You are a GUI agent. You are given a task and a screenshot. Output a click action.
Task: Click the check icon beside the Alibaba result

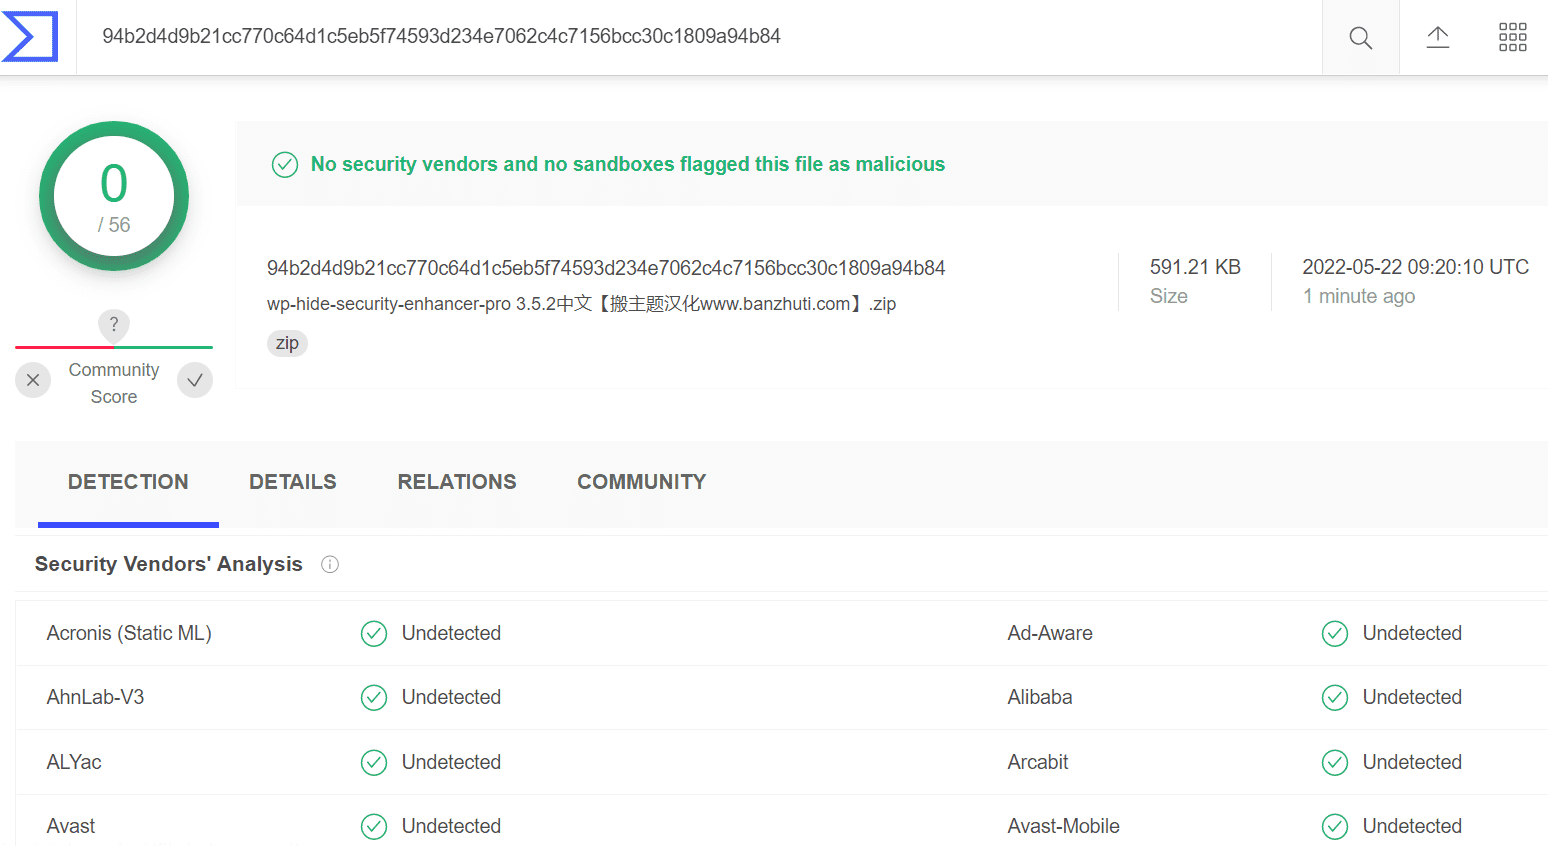click(x=1335, y=698)
